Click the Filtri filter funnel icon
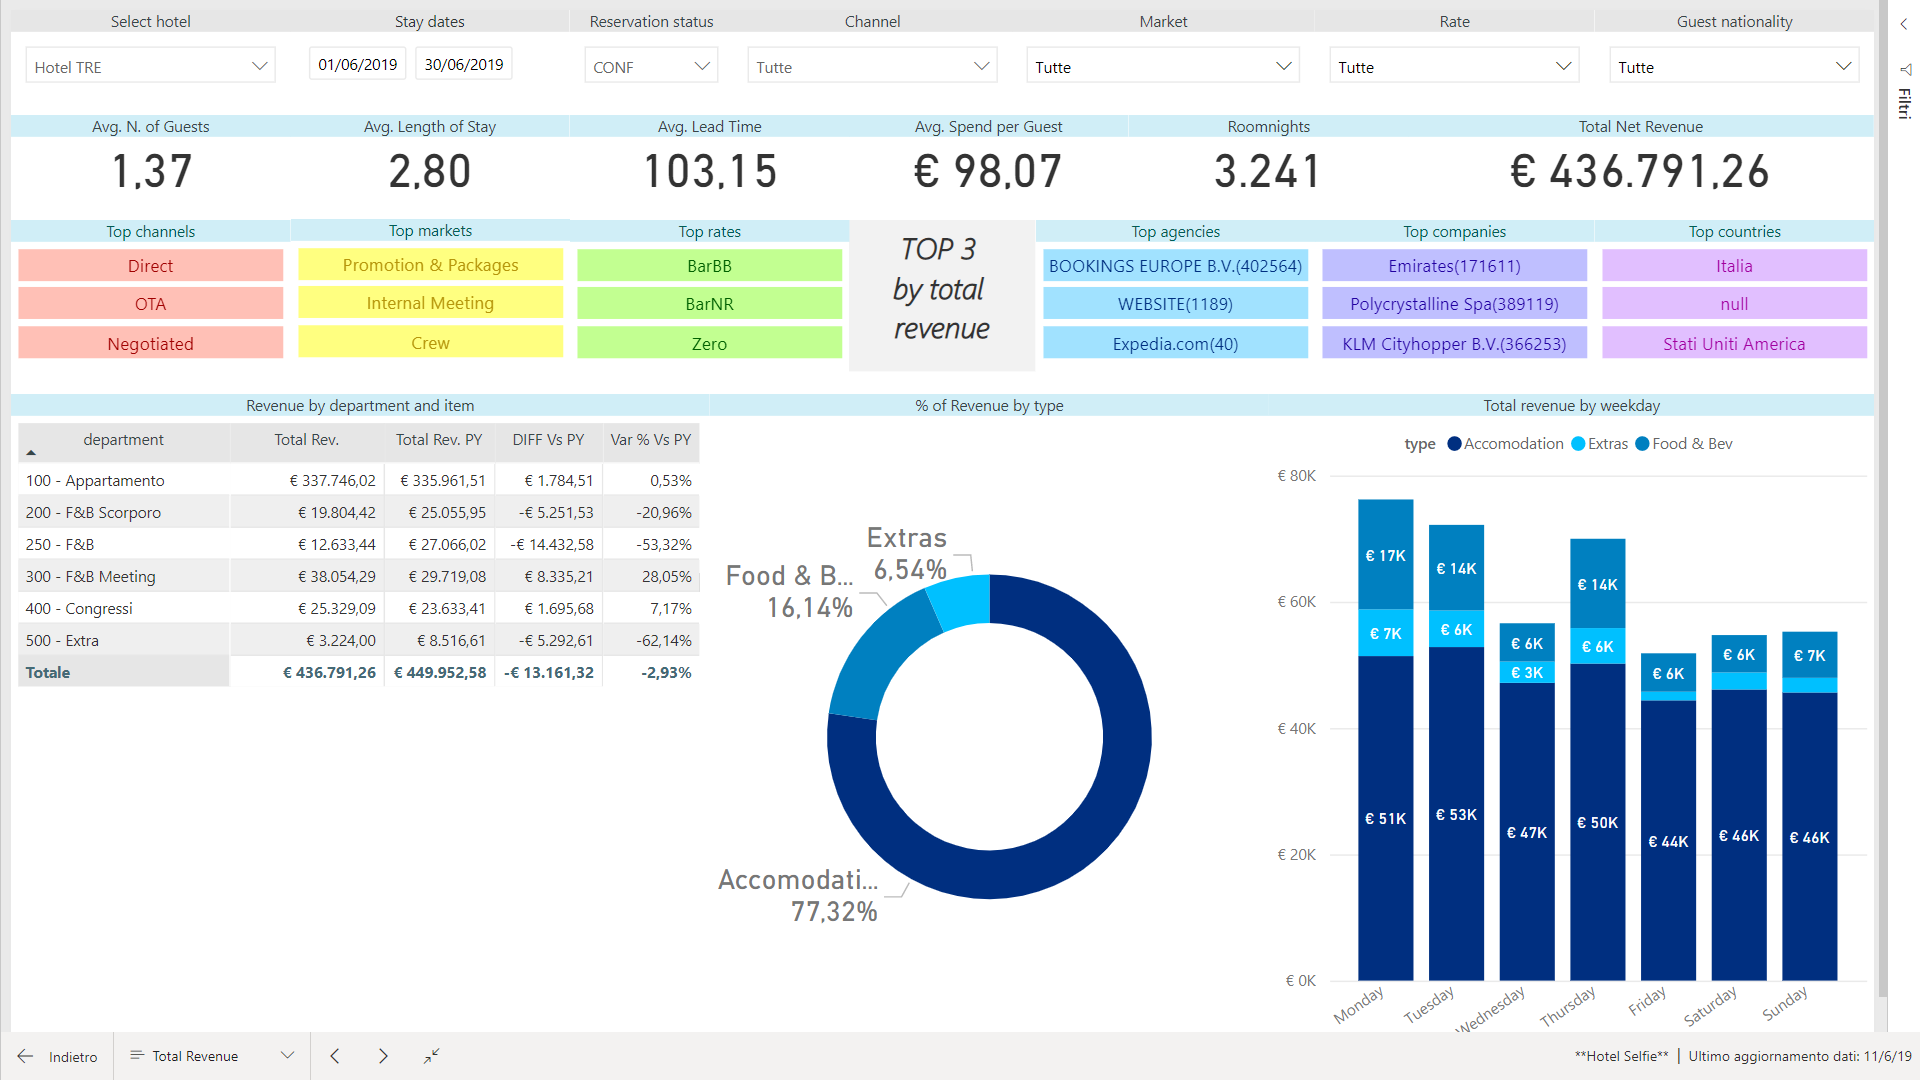1920x1080 pixels. pyautogui.click(x=1905, y=70)
